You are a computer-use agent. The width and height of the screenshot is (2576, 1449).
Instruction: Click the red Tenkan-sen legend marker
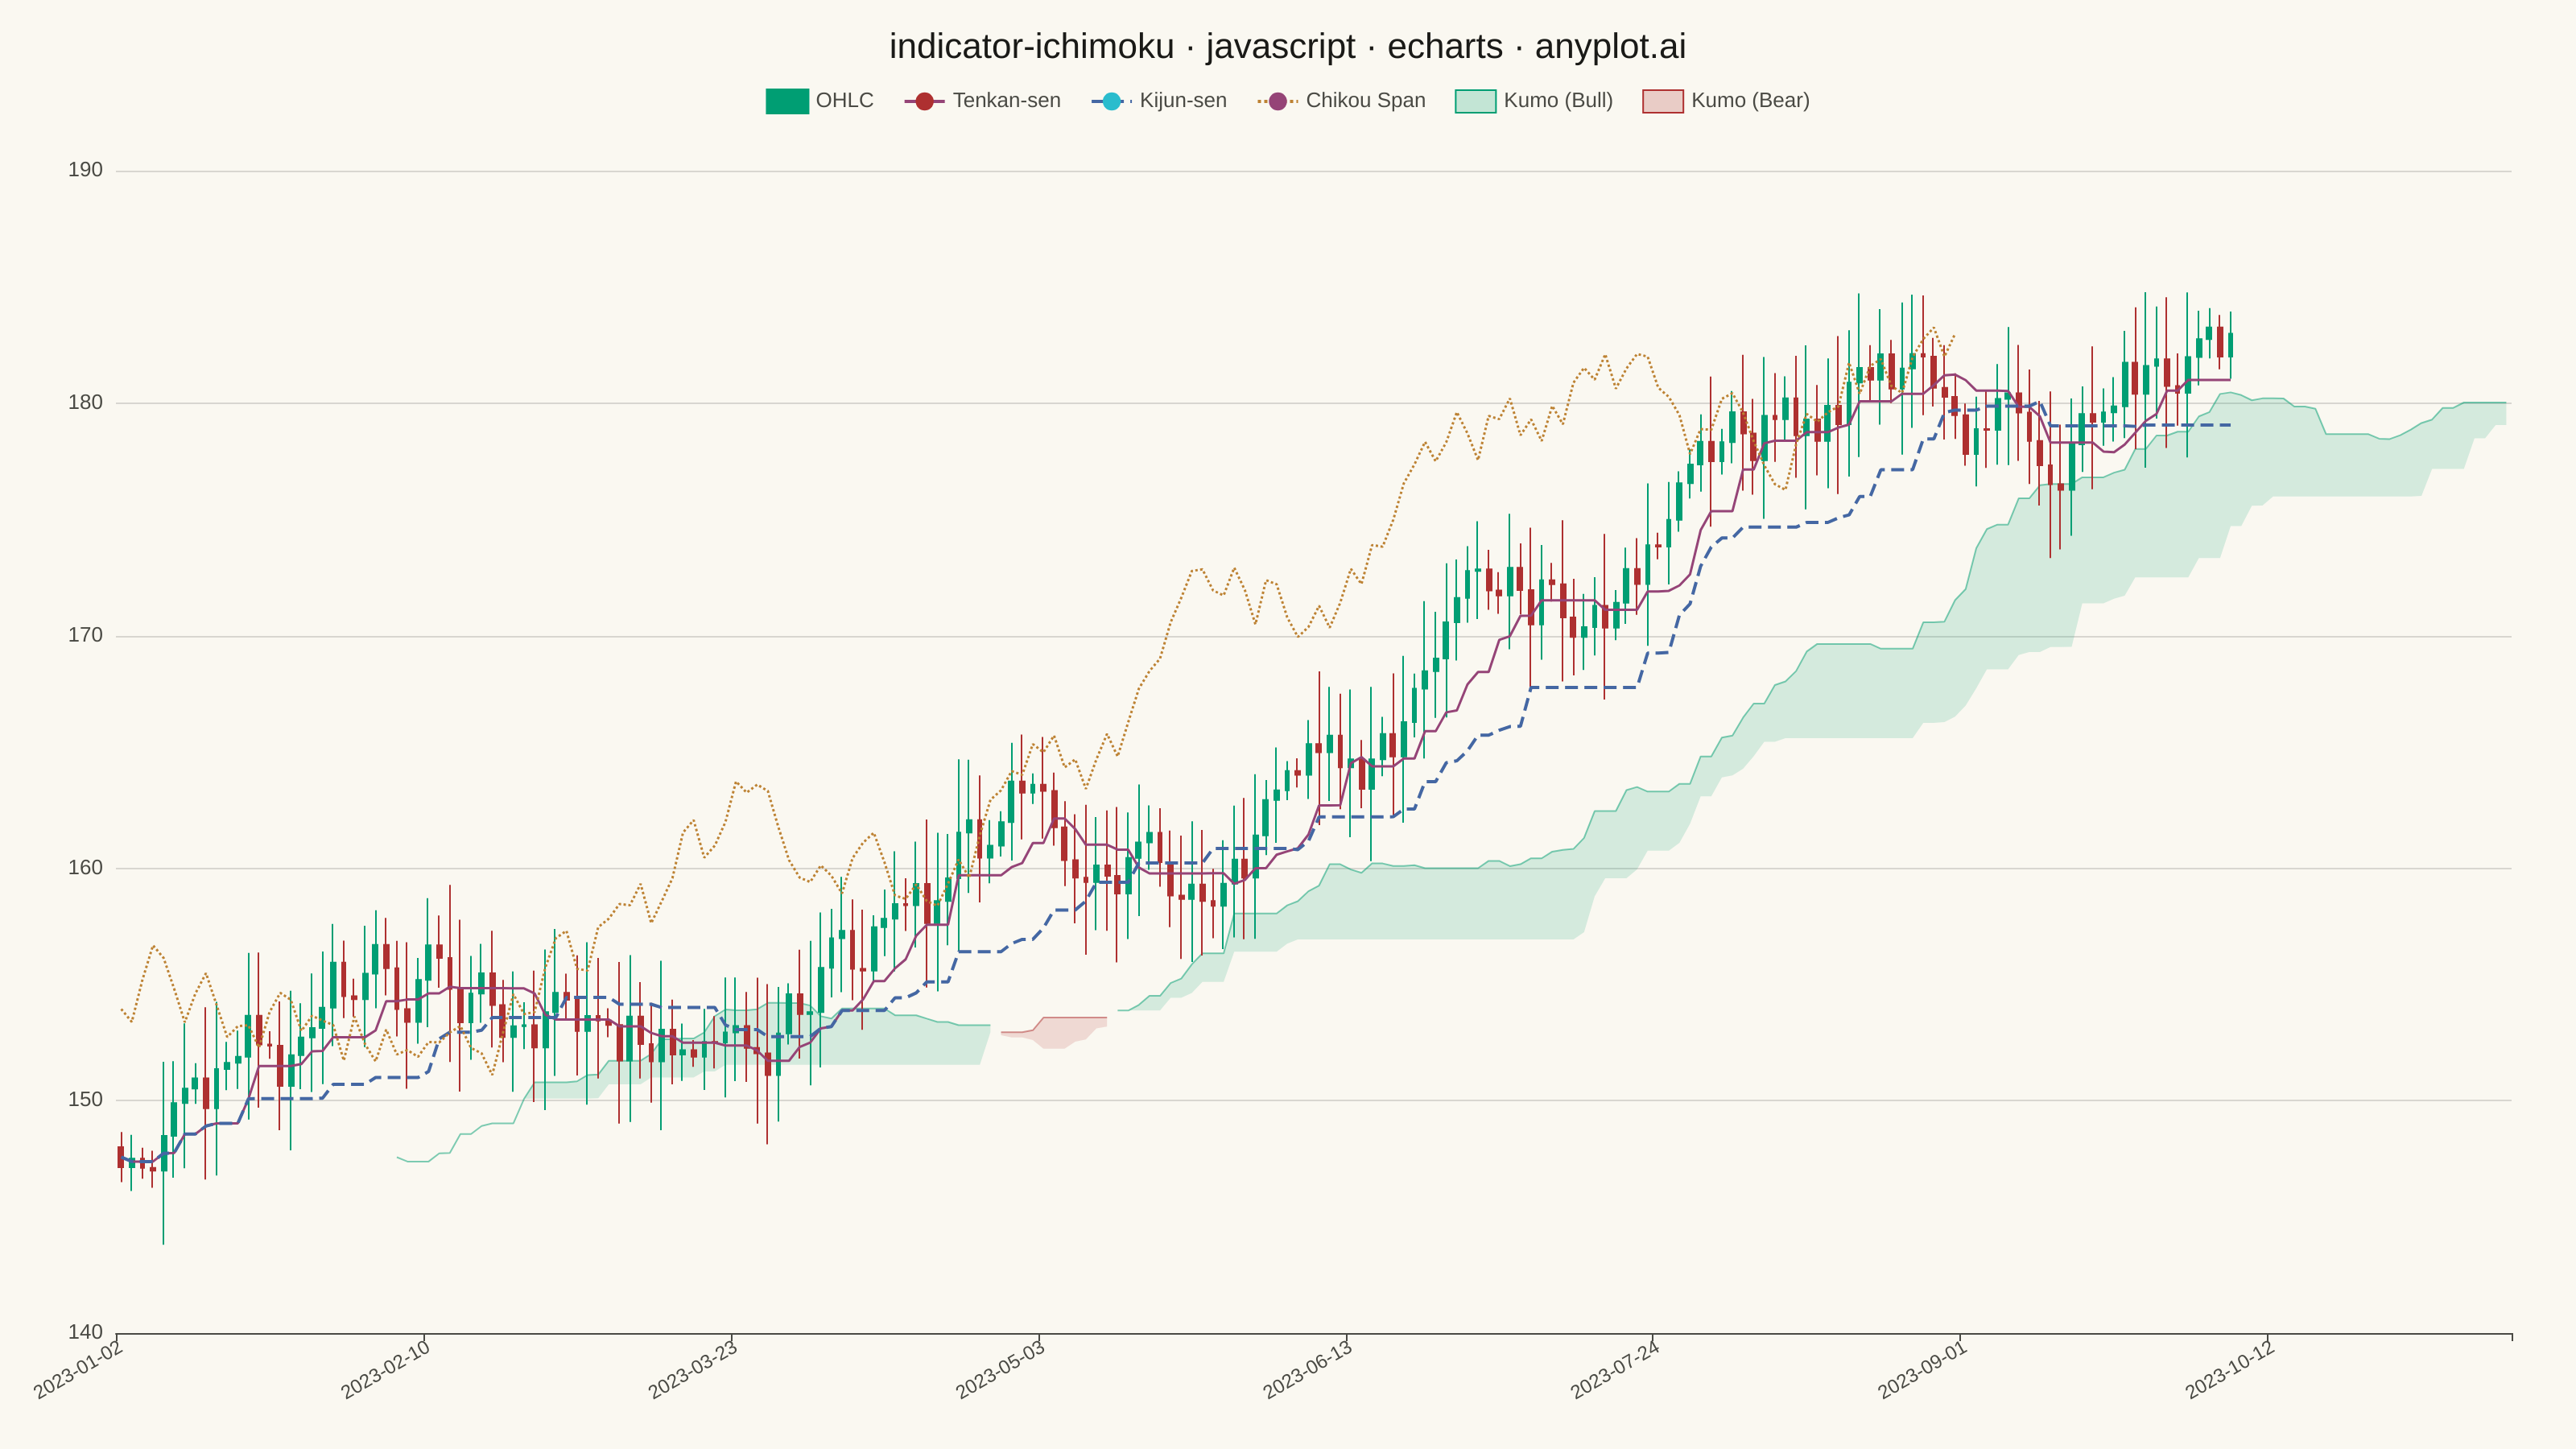point(924,101)
